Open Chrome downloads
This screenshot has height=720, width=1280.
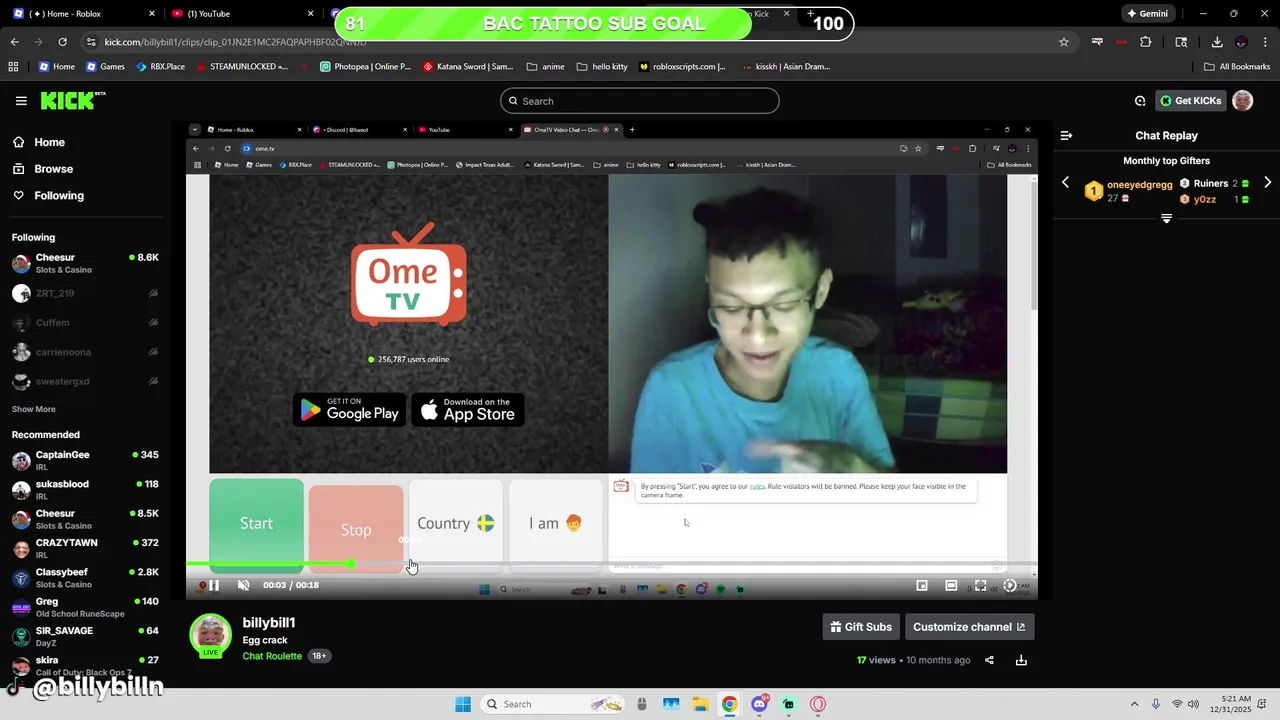coord(1217,42)
